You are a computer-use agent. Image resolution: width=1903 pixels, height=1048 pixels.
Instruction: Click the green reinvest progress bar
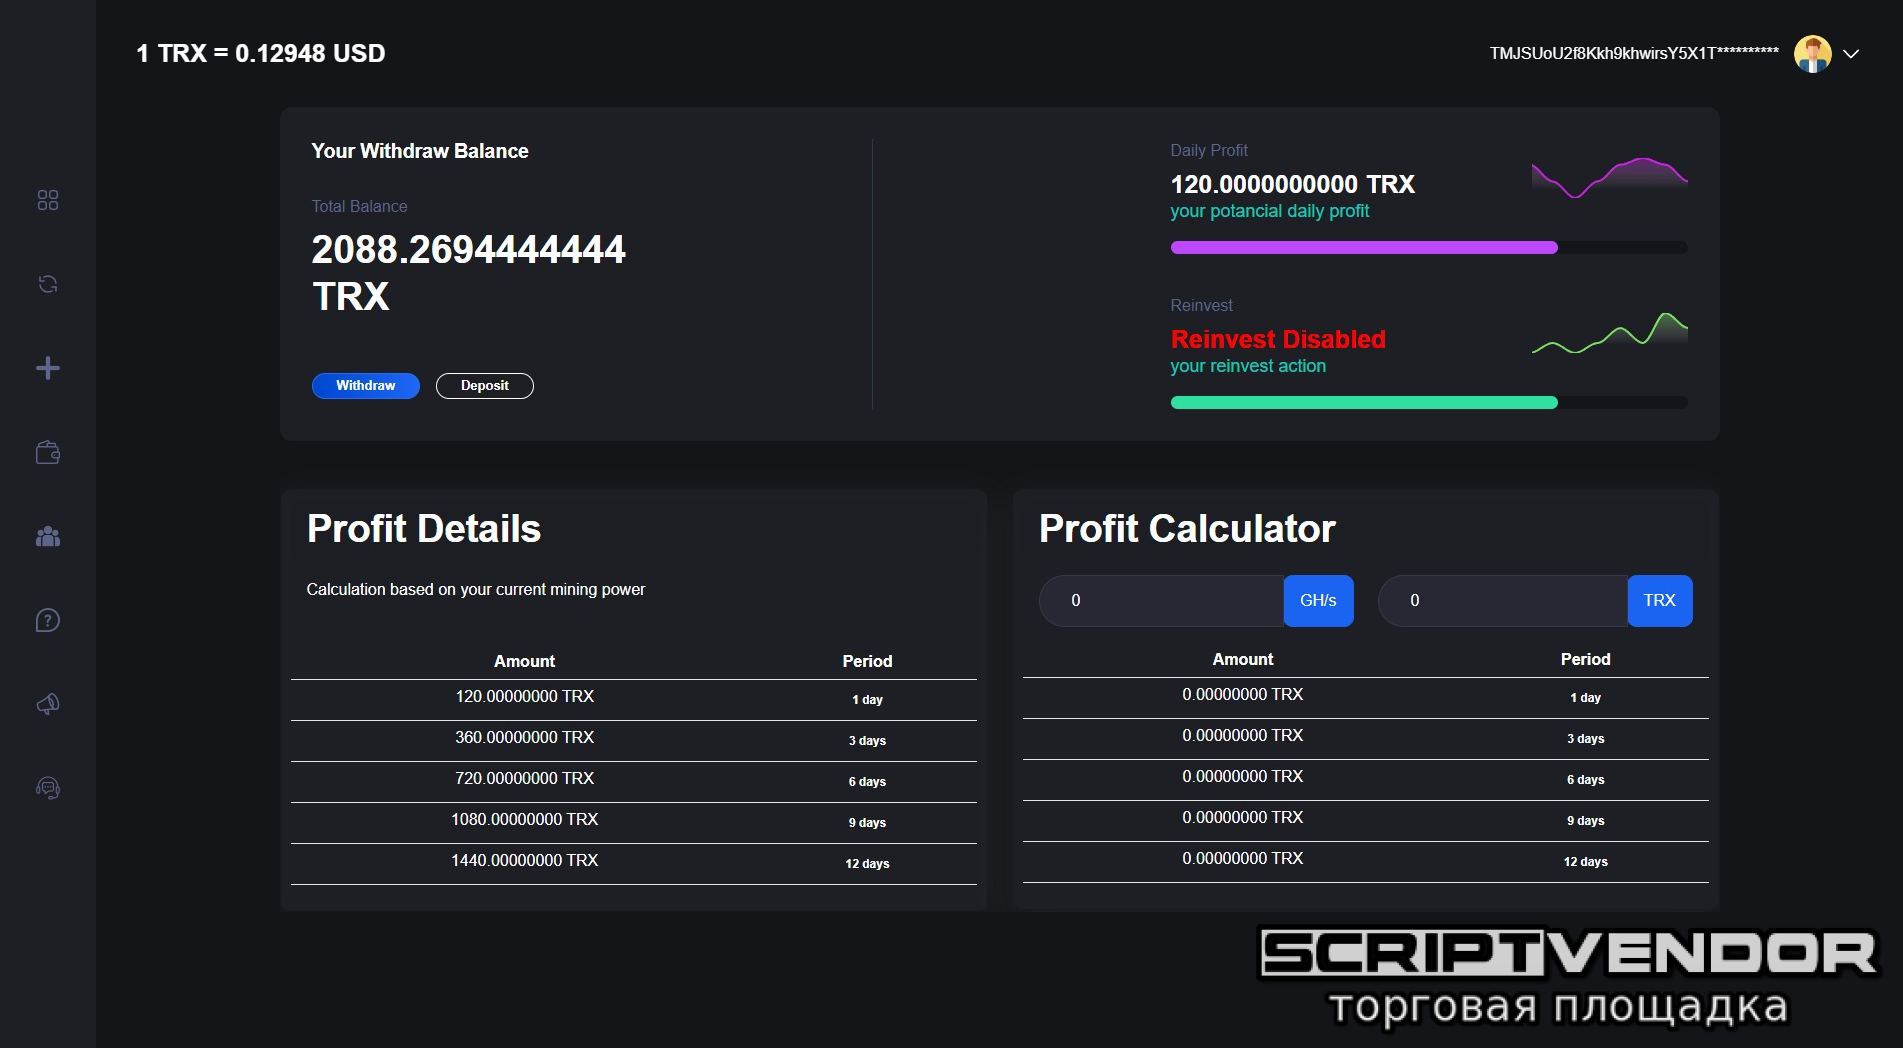(x=1429, y=402)
